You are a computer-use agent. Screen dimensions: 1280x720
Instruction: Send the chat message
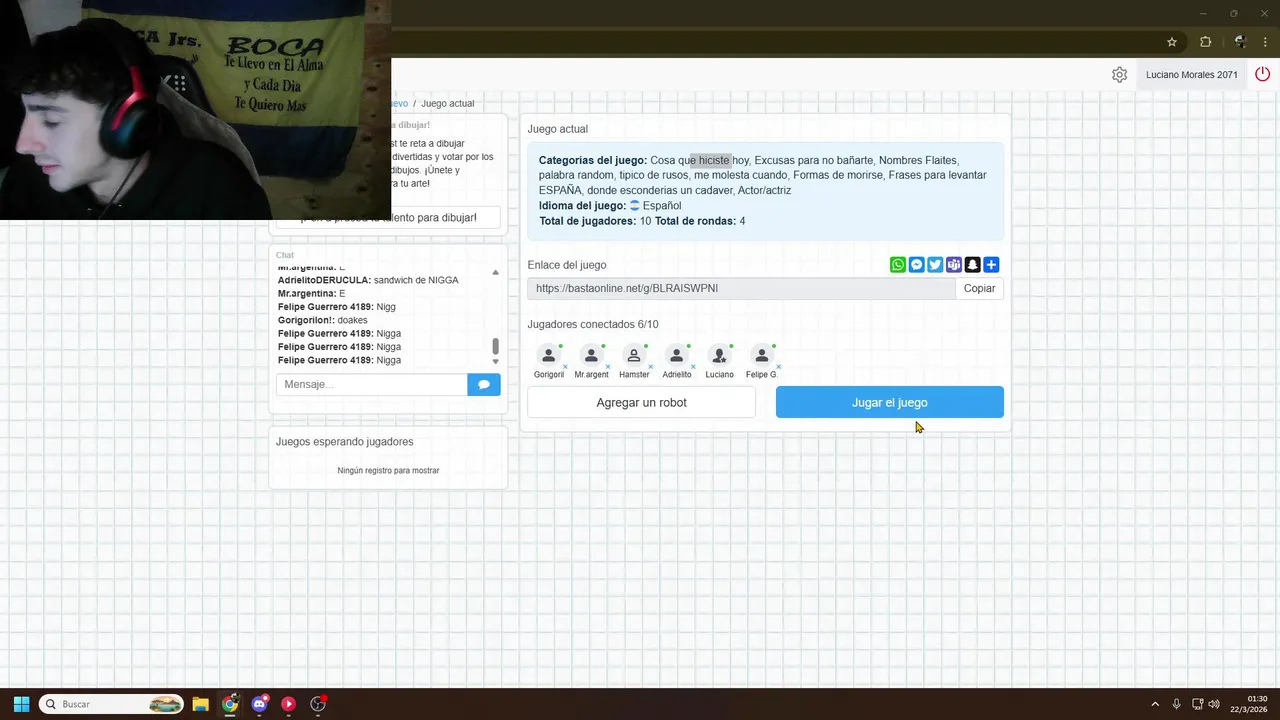click(484, 384)
